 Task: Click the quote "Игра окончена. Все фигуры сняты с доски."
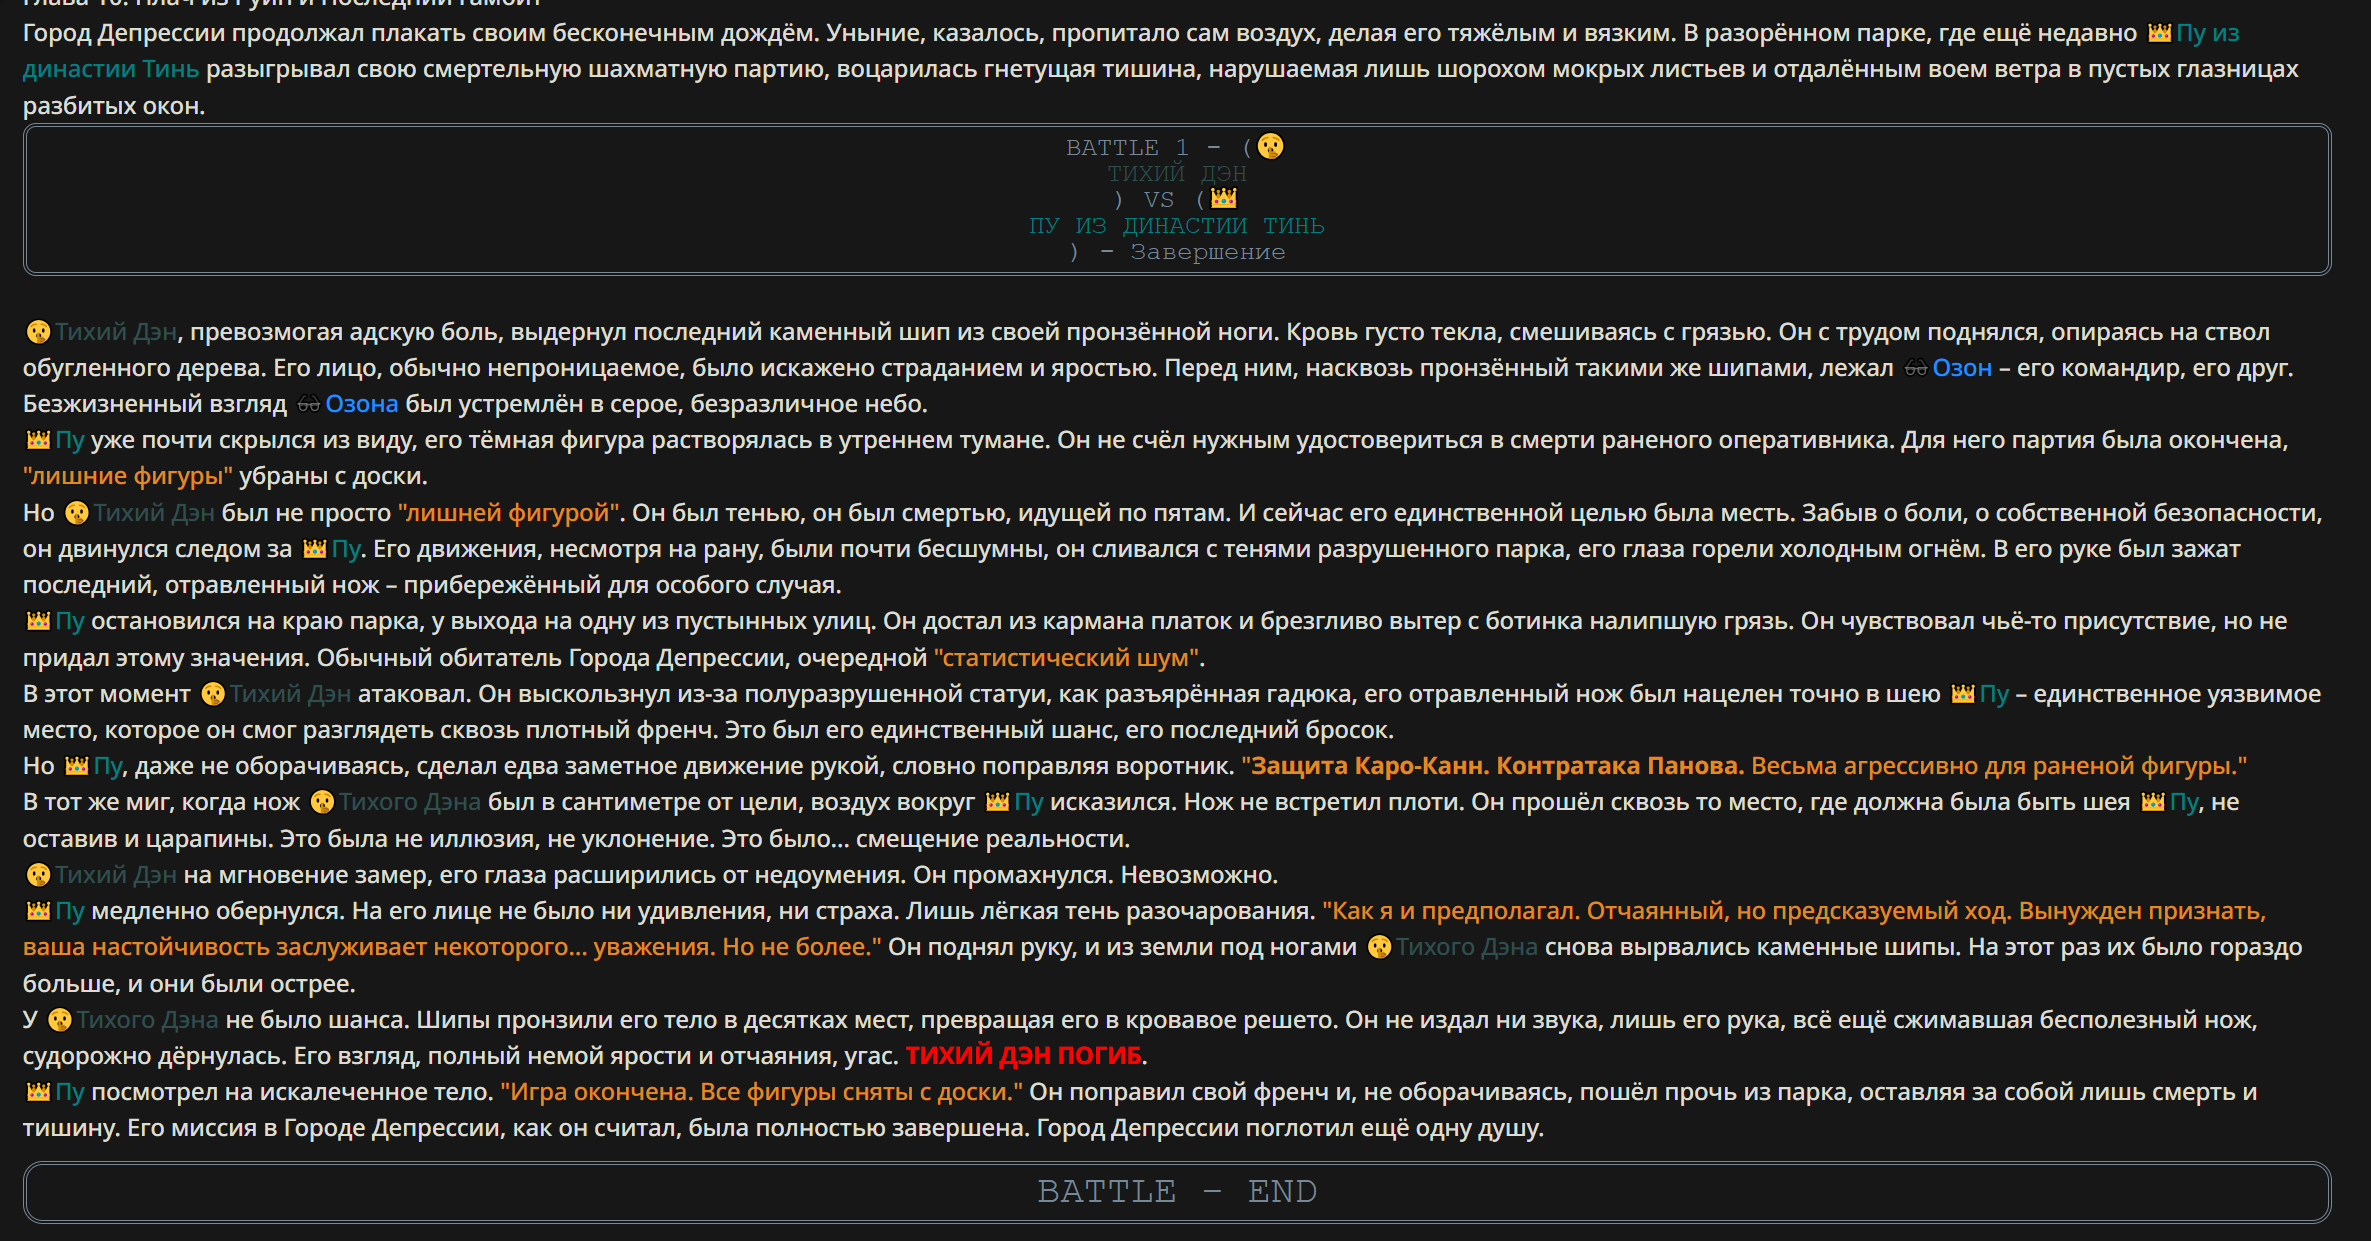point(762,1092)
